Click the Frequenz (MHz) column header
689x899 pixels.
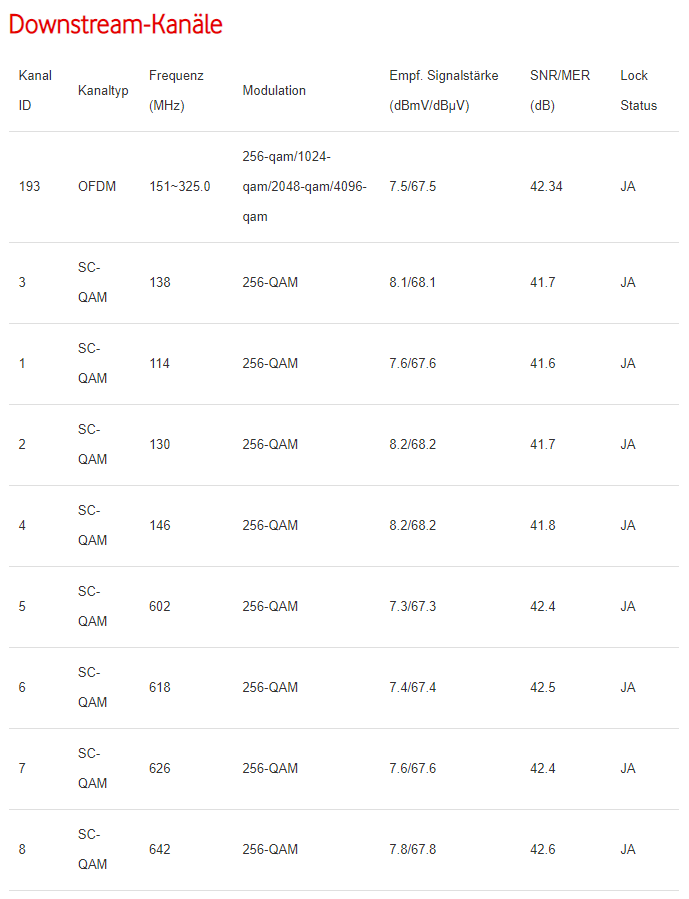coord(176,90)
